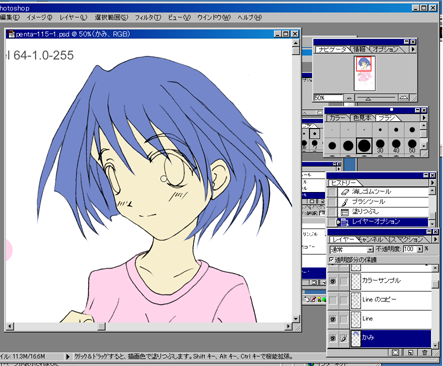
Task: Click zoom-in mountains icon in Navigator
Action: (404, 98)
